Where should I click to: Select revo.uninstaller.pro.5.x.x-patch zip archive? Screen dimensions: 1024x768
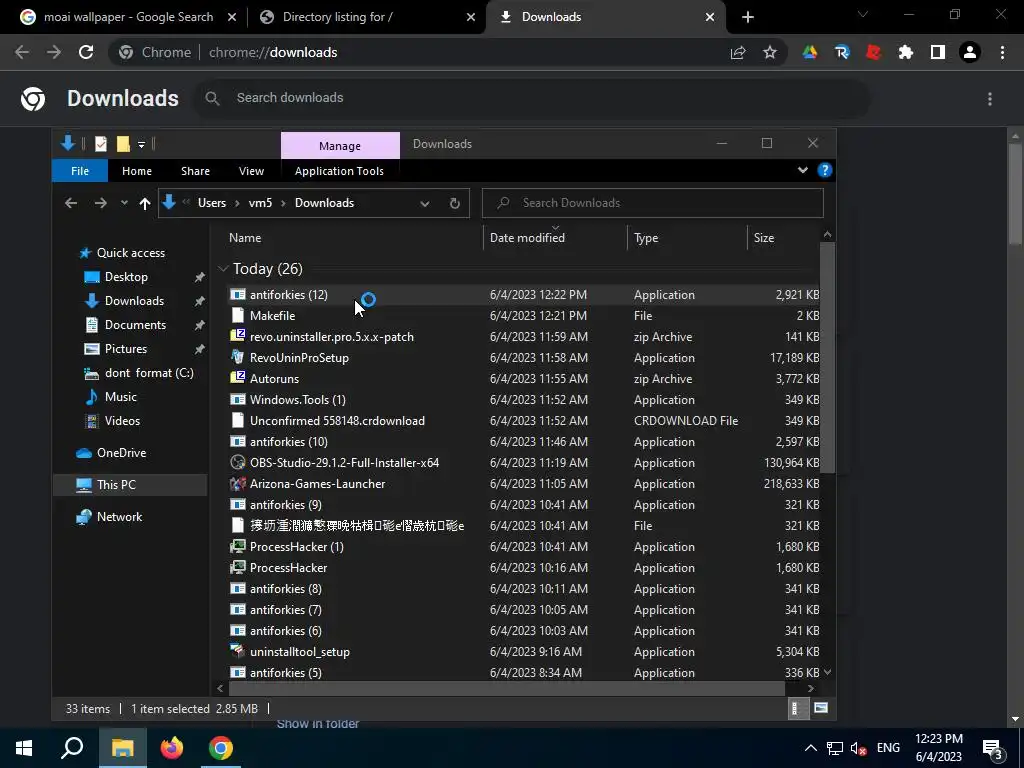(x=521, y=336)
